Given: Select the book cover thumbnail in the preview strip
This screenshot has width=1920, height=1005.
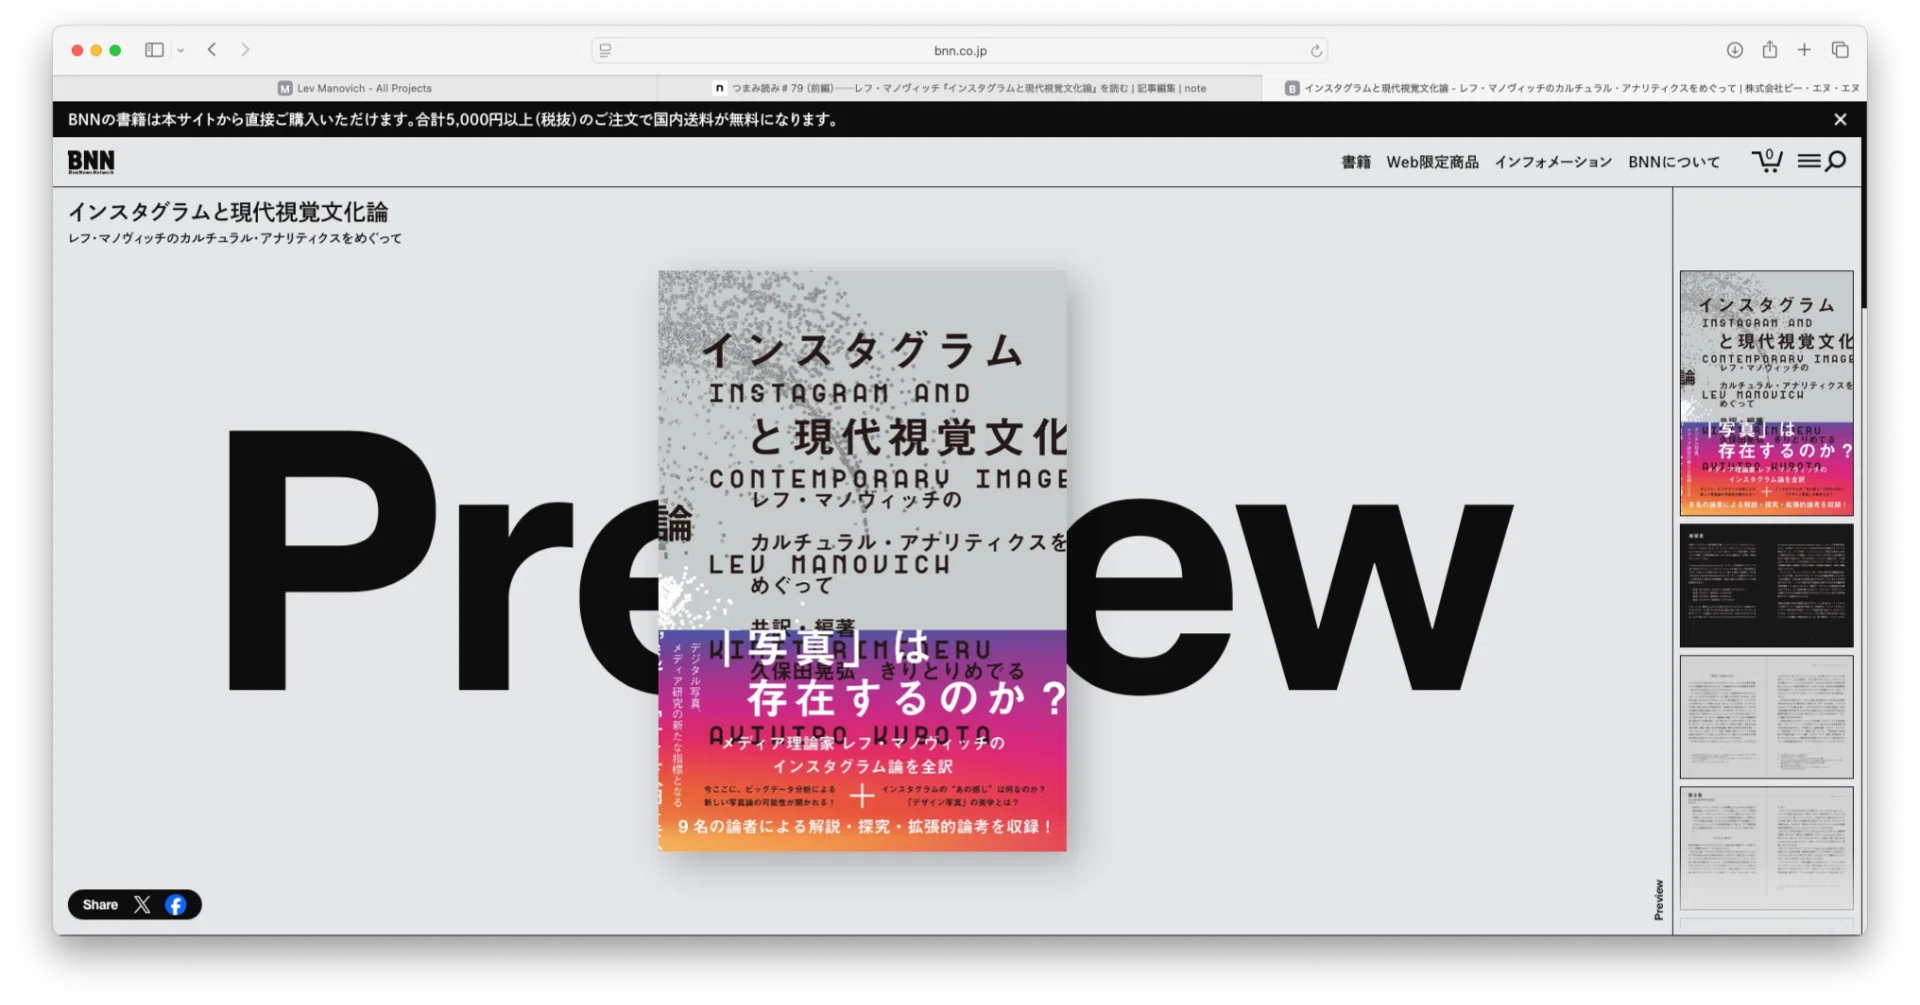Looking at the screenshot, I should click(x=1766, y=393).
